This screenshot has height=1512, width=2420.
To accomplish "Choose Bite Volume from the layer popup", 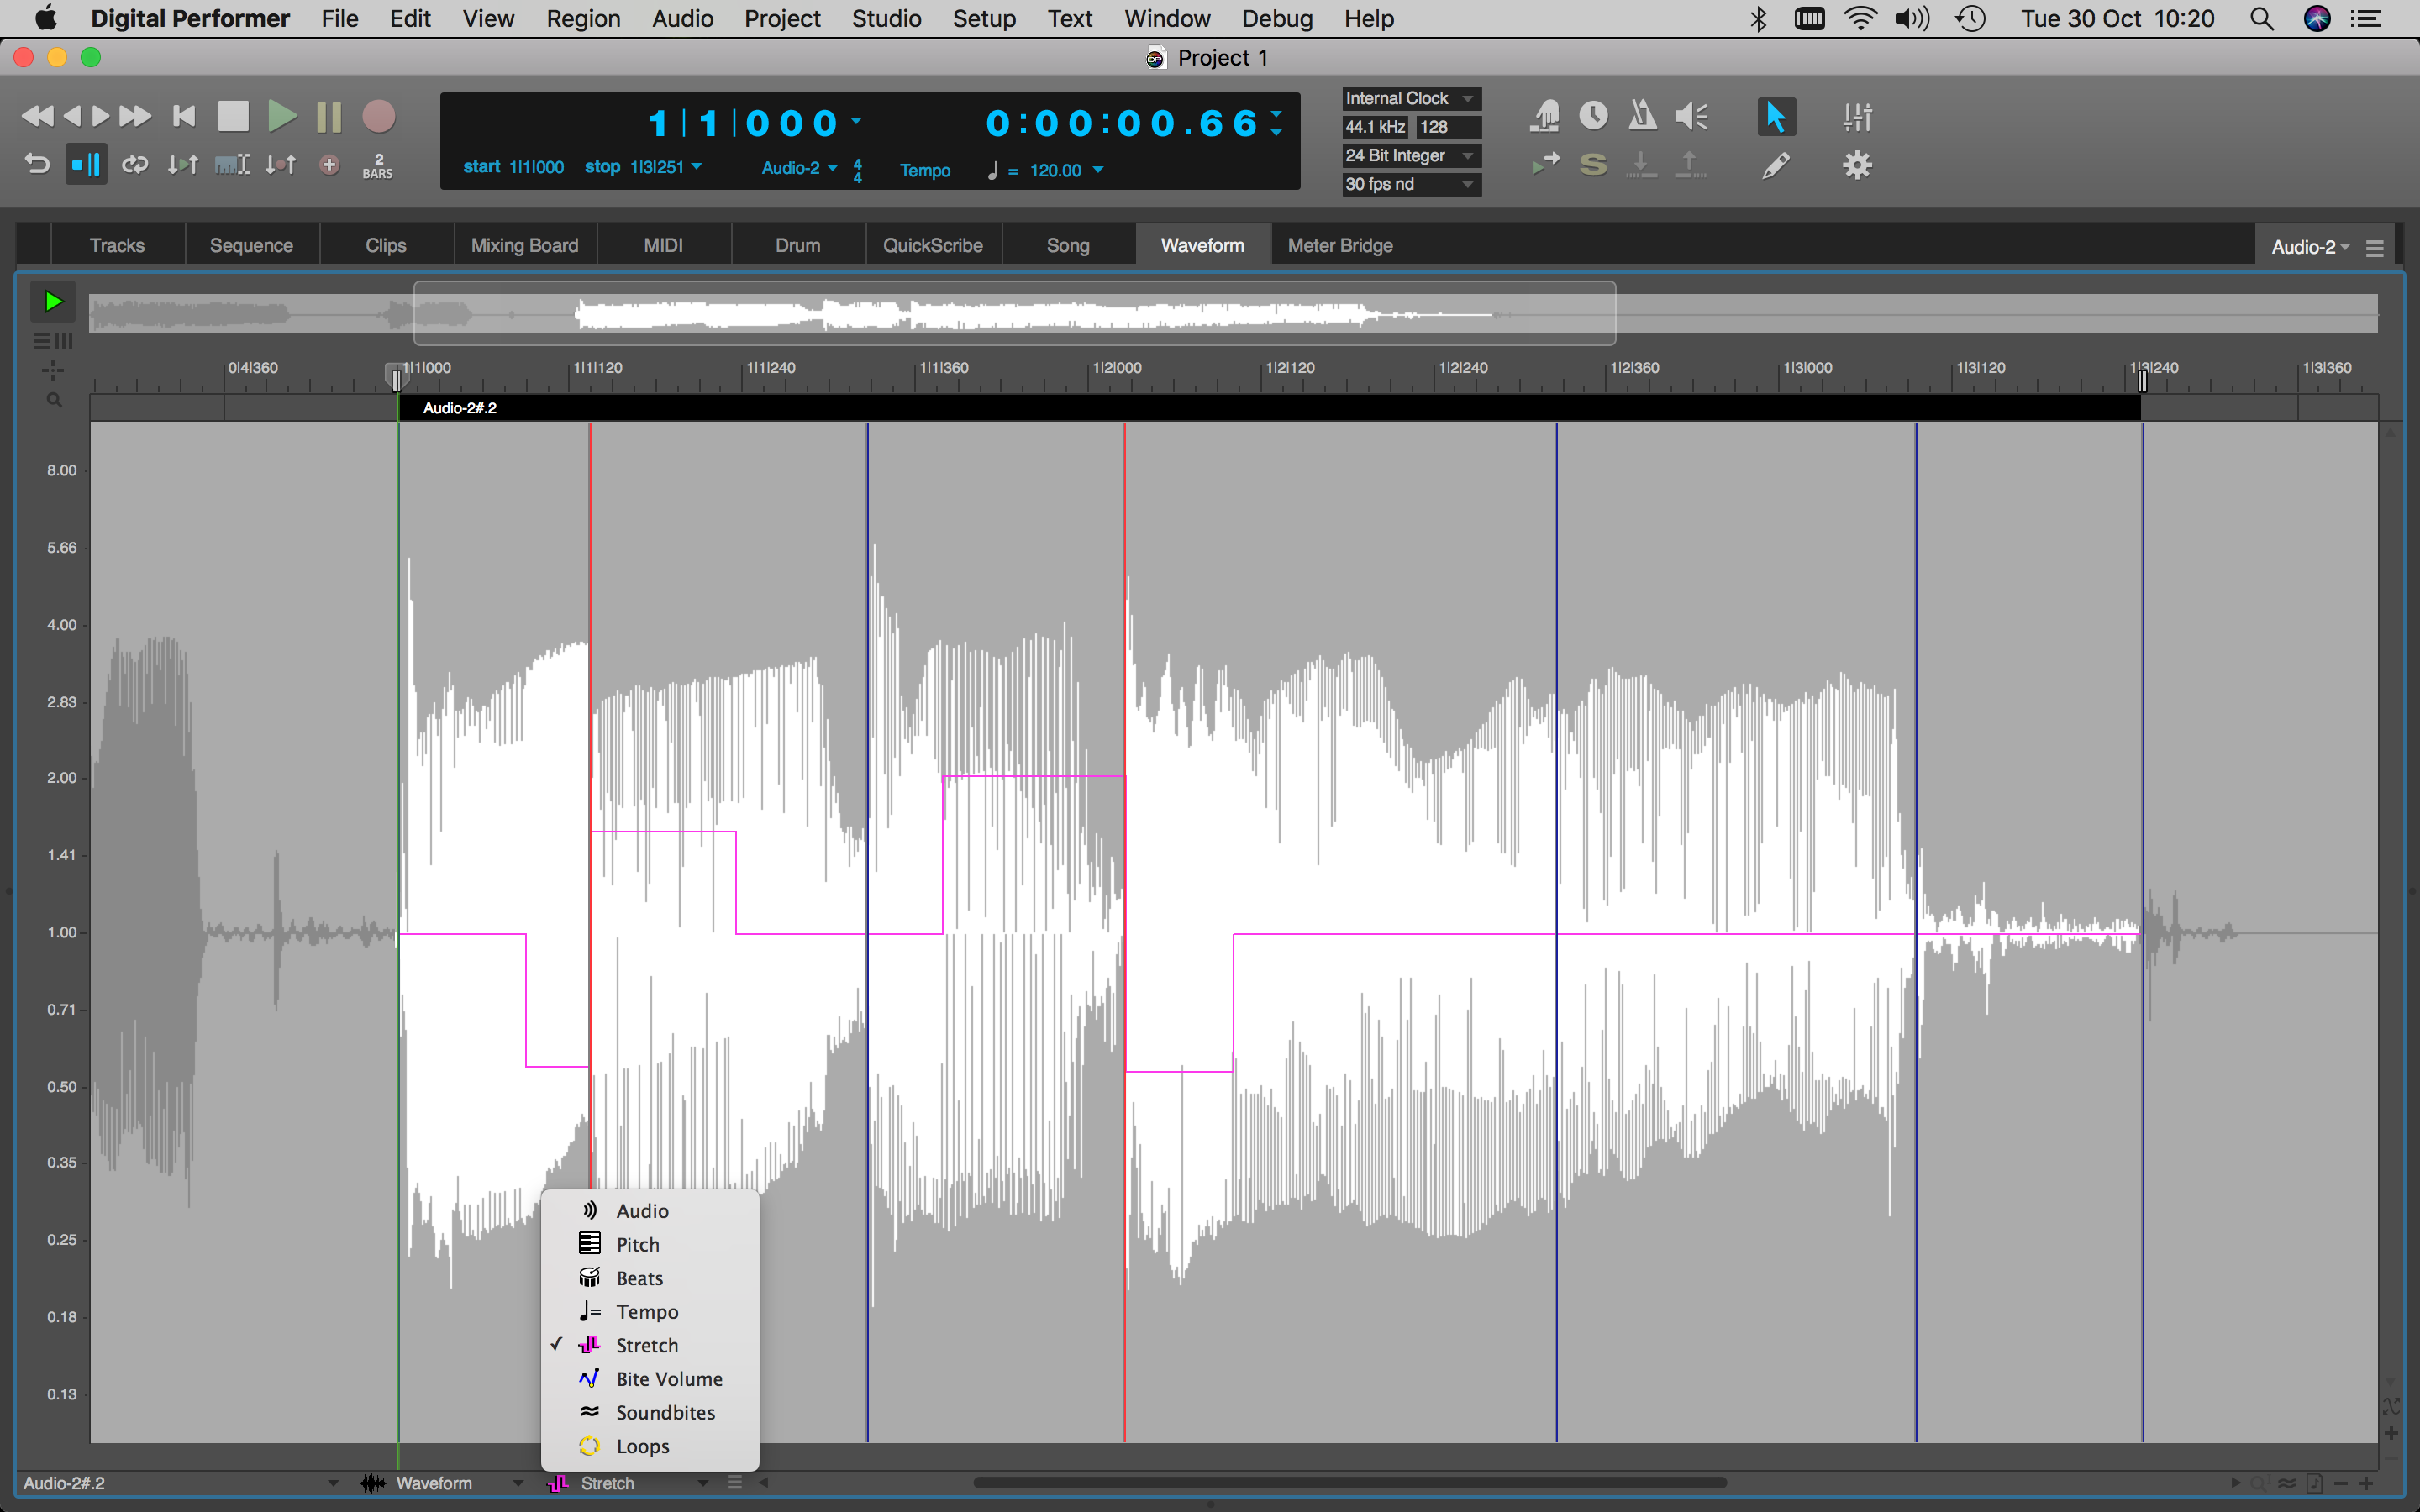I will tap(650, 1379).
